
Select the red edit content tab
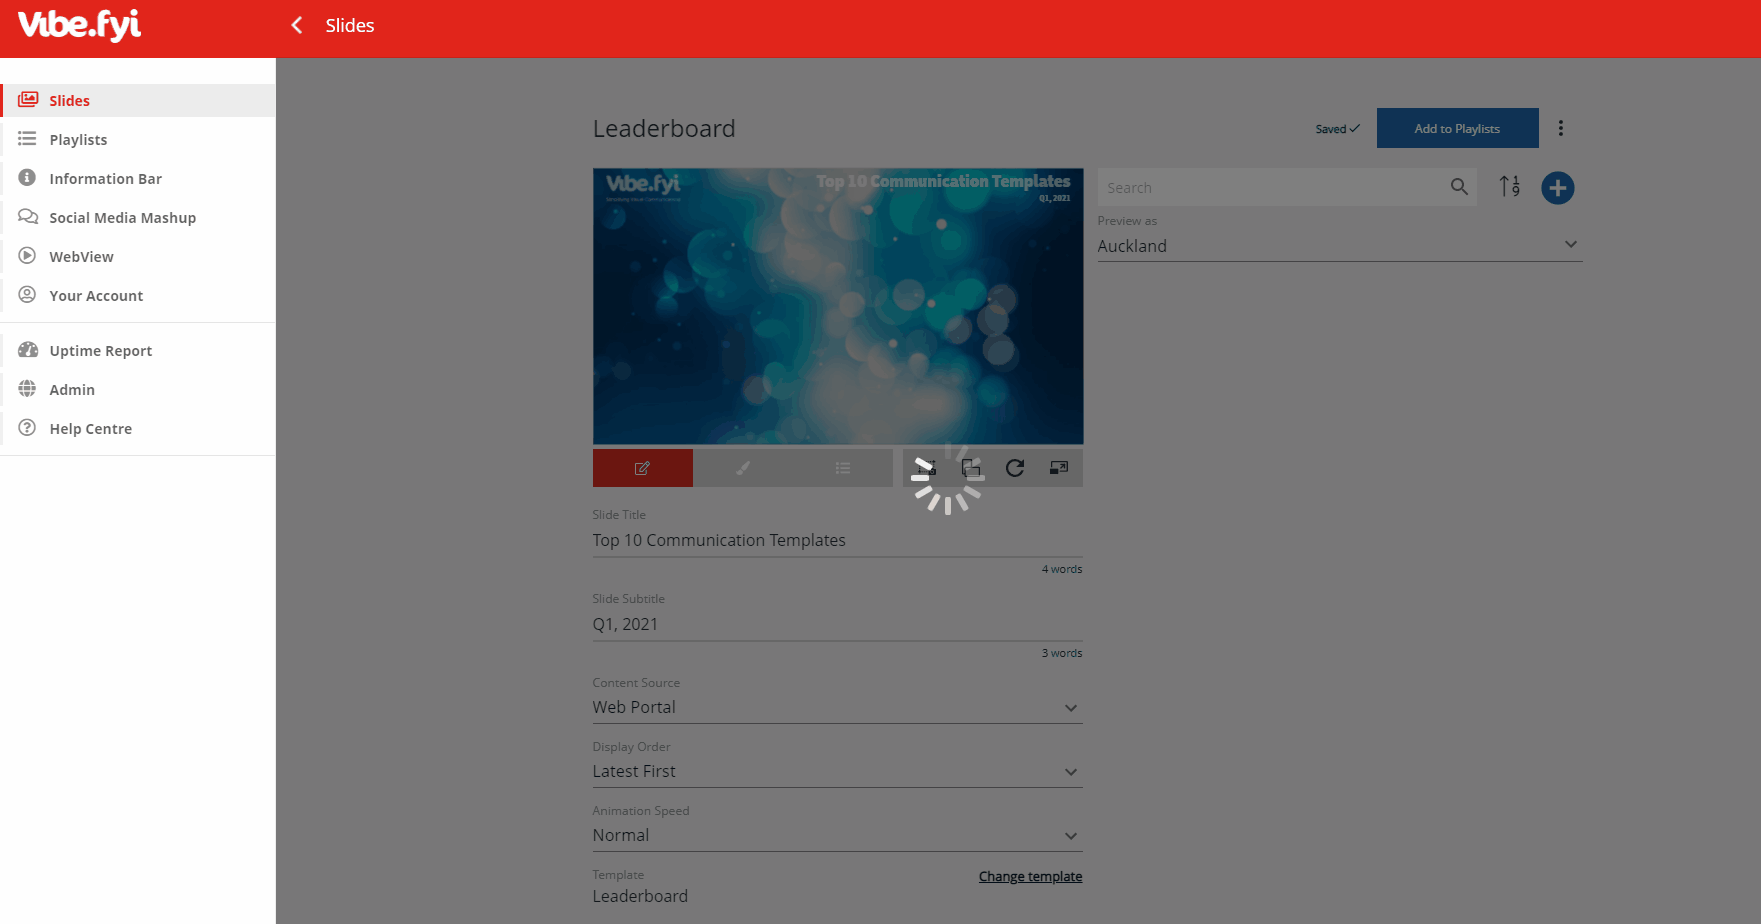642,468
